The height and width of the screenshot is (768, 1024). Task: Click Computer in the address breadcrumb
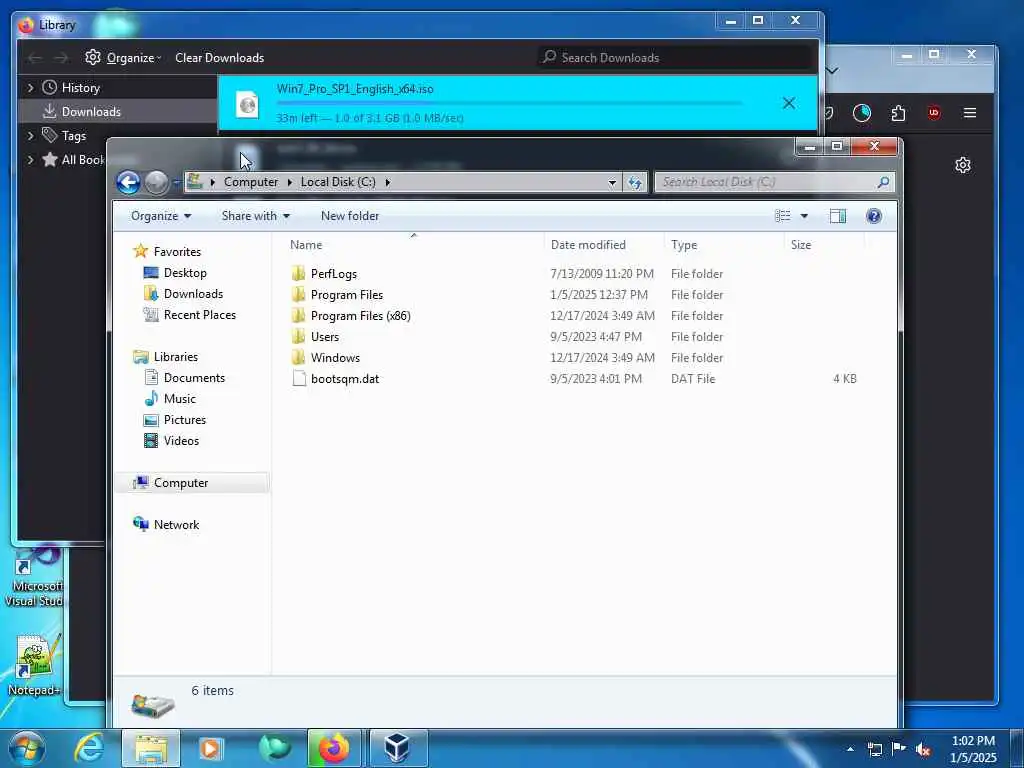click(251, 182)
